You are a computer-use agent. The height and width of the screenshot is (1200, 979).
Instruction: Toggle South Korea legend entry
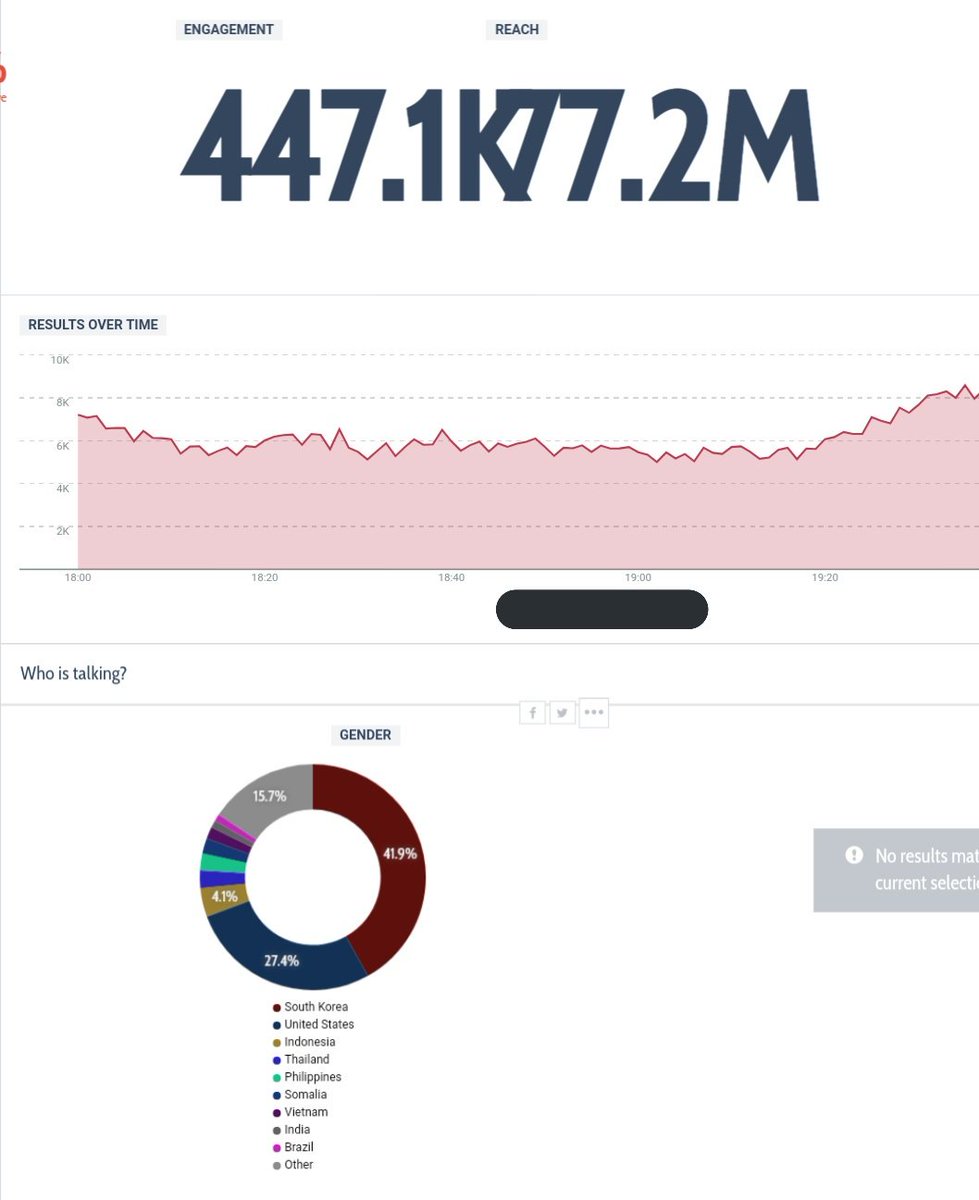[310, 1007]
